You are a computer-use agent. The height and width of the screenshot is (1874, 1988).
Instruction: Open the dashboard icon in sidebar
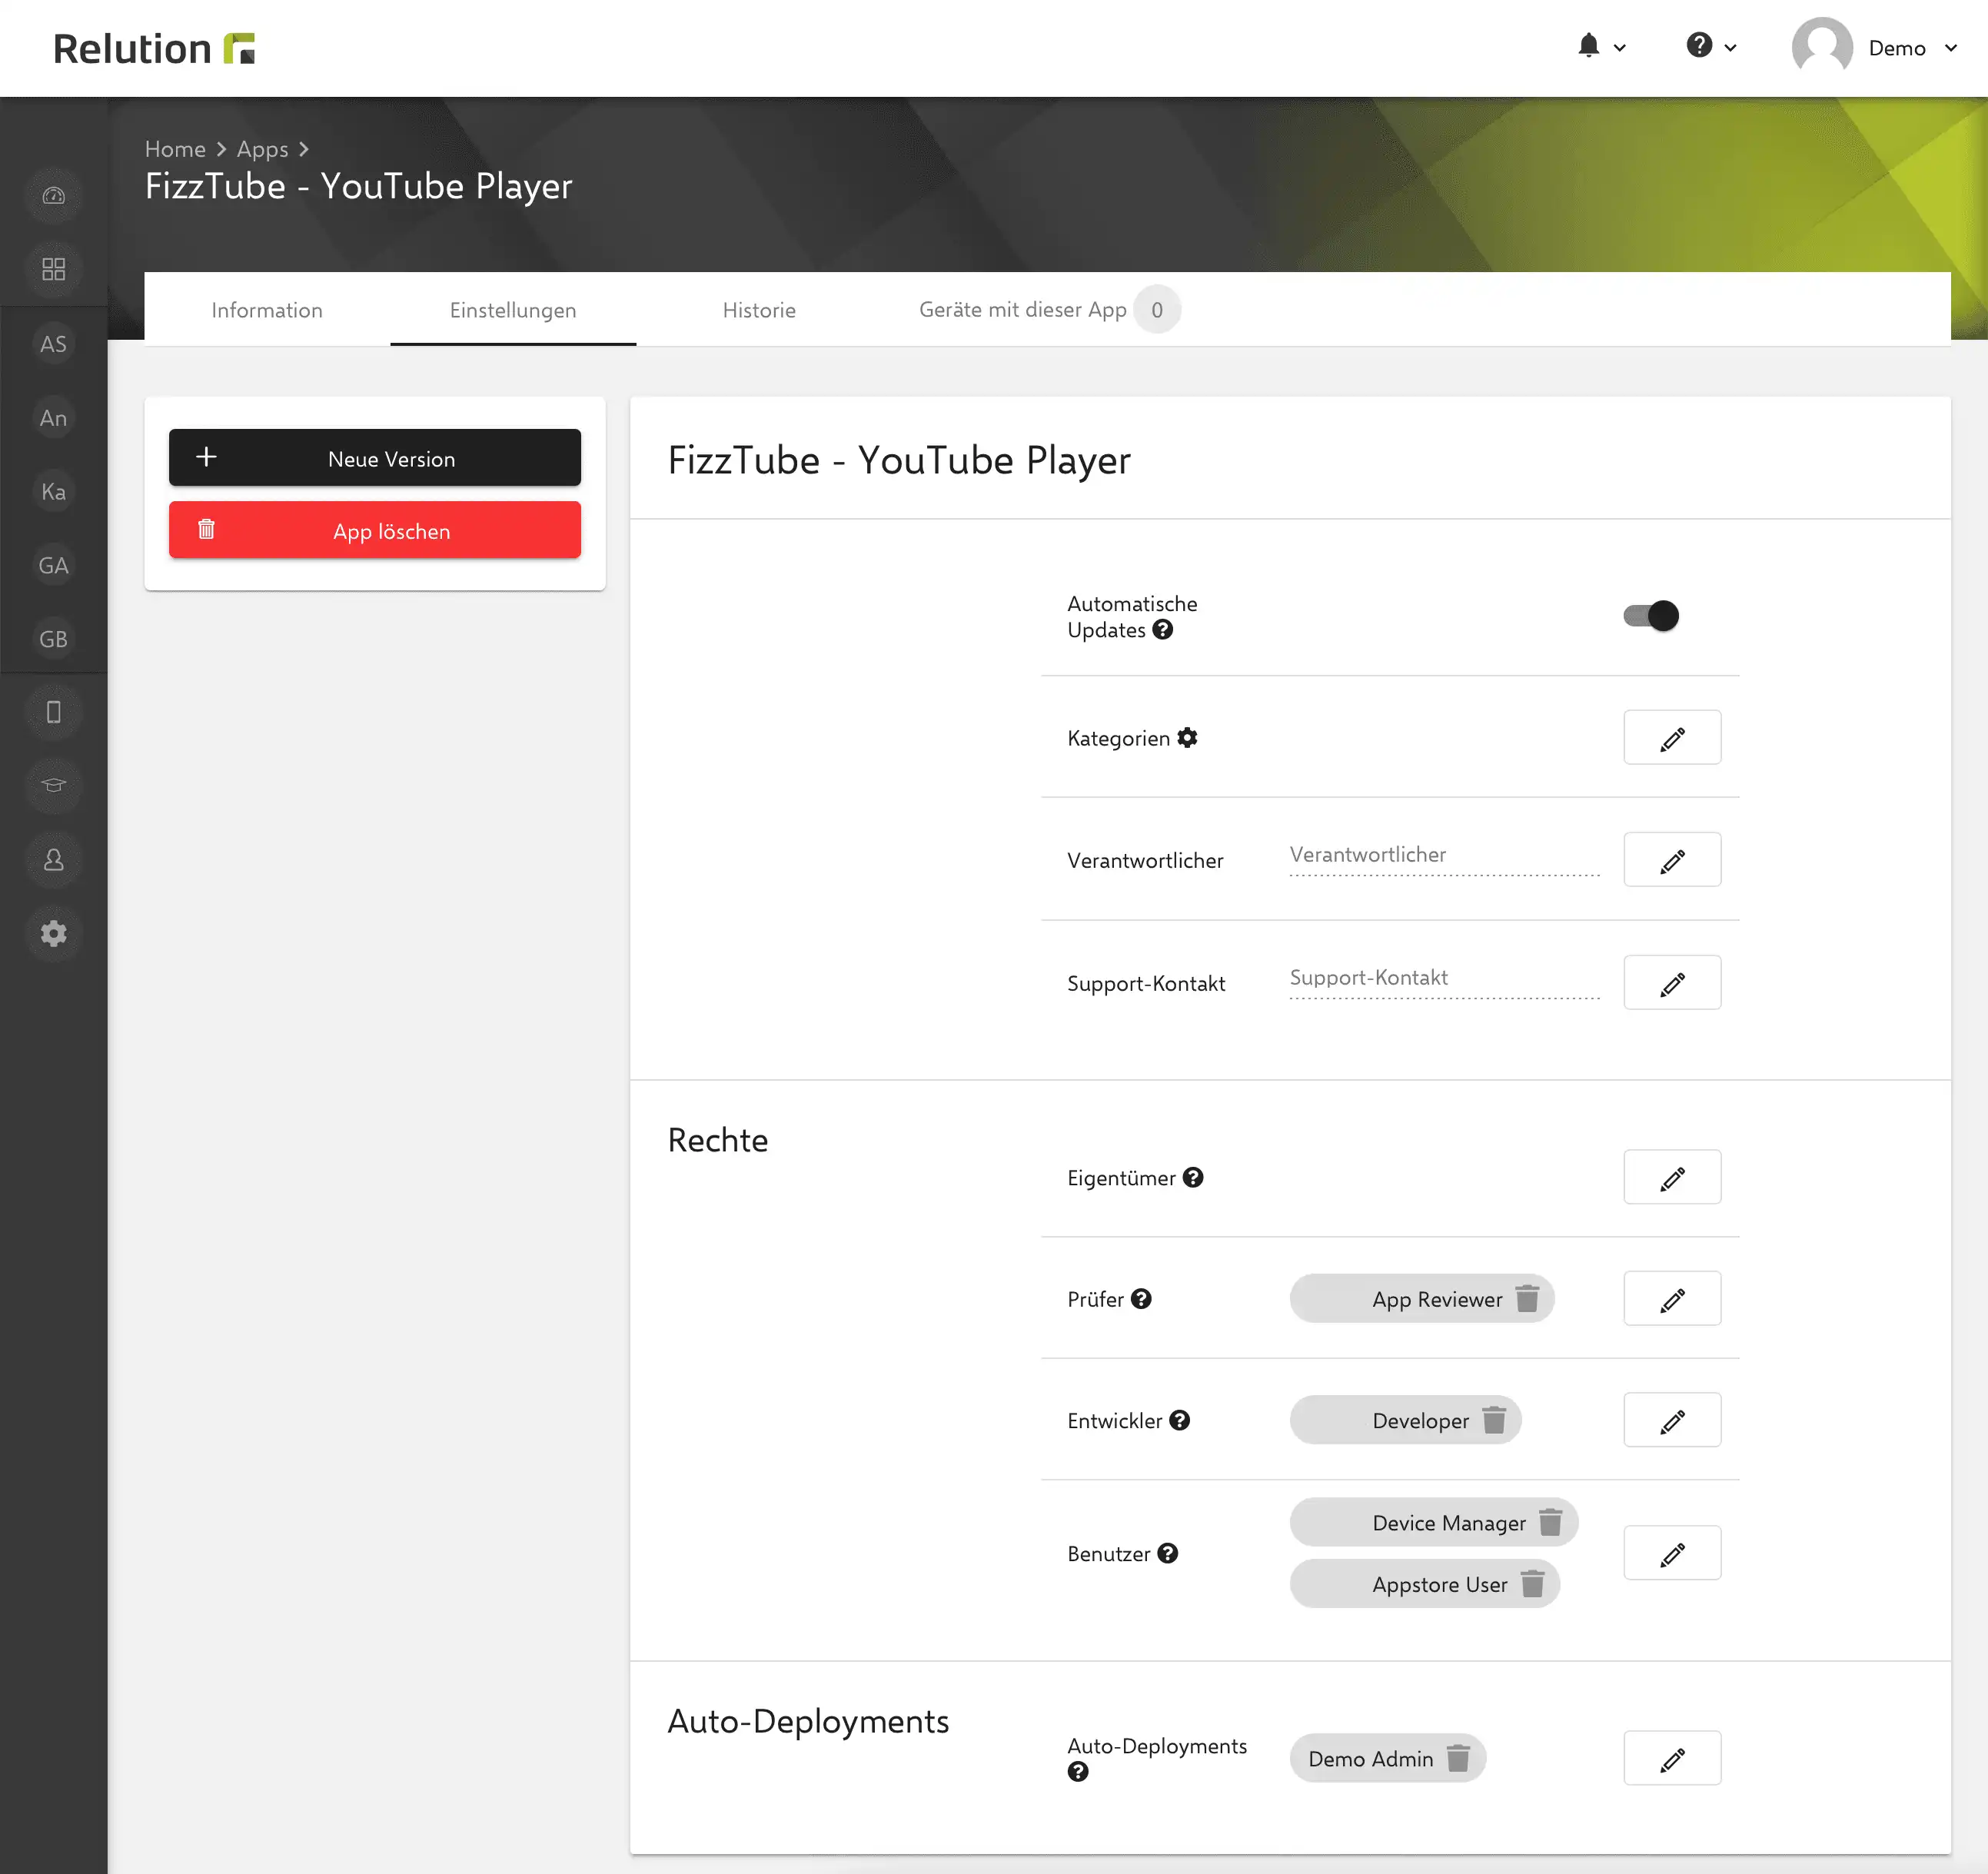pyautogui.click(x=54, y=196)
